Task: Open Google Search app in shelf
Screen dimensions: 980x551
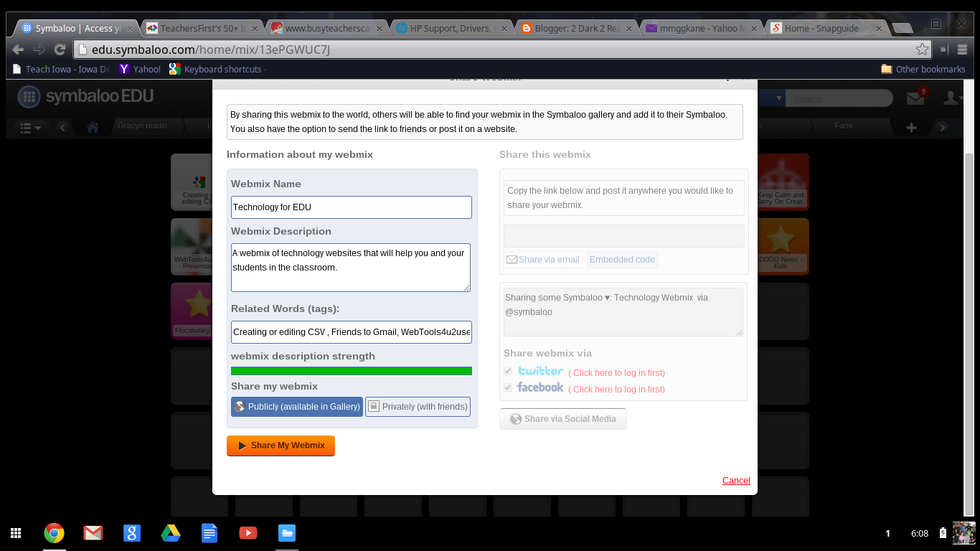Action: pos(132,533)
